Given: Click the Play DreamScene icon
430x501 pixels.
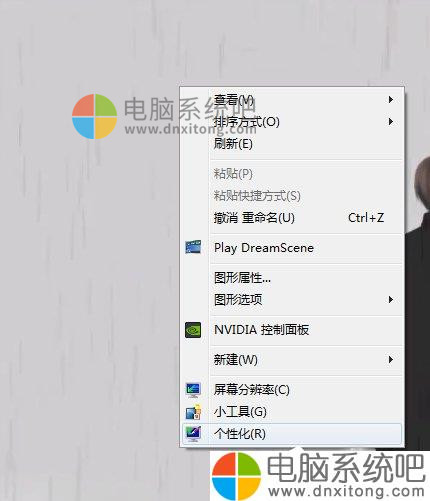Looking at the screenshot, I should [193, 247].
